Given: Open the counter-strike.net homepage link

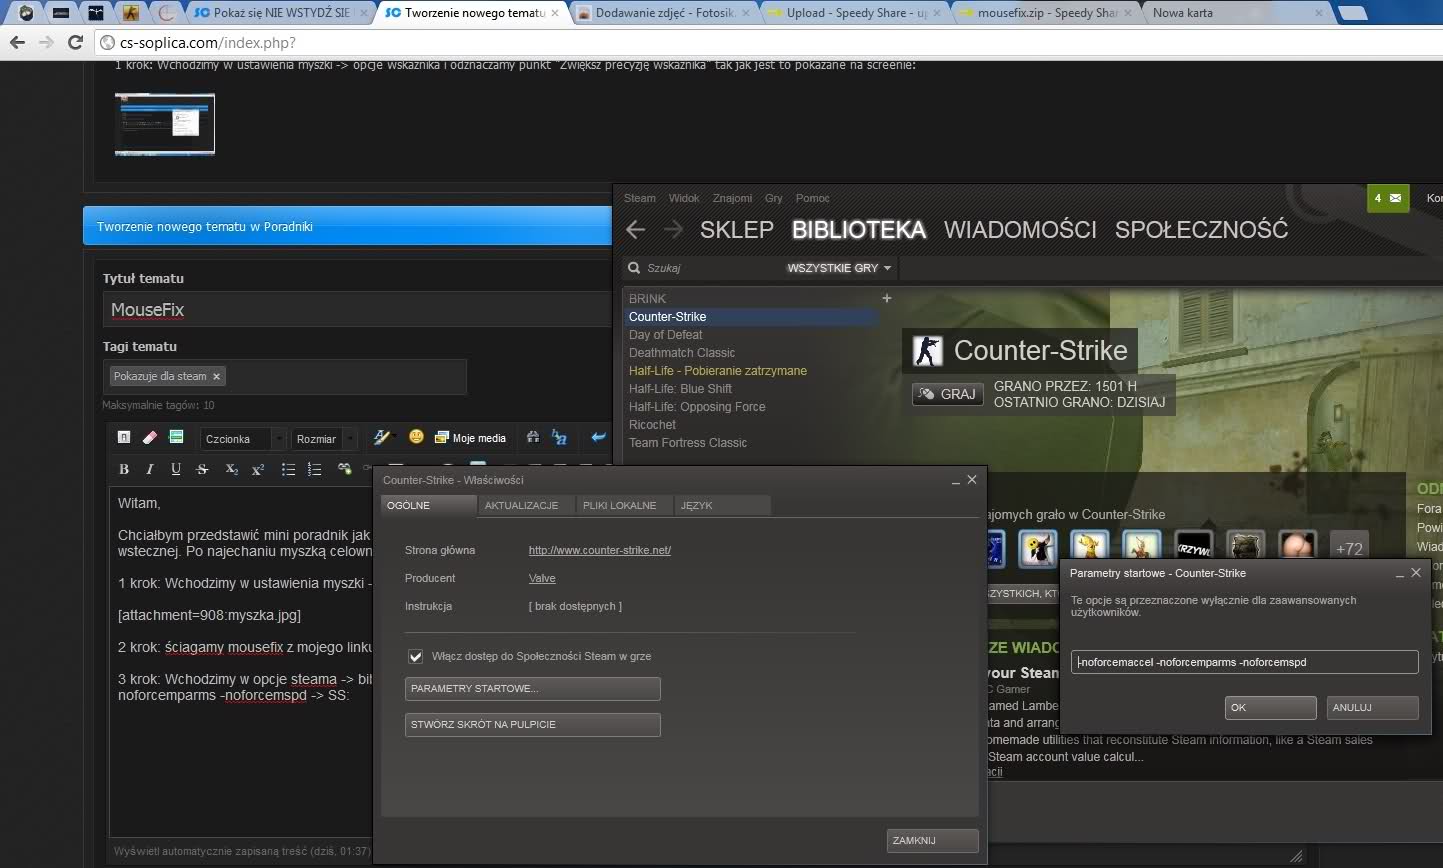Looking at the screenshot, I should [x=600, y=550].
